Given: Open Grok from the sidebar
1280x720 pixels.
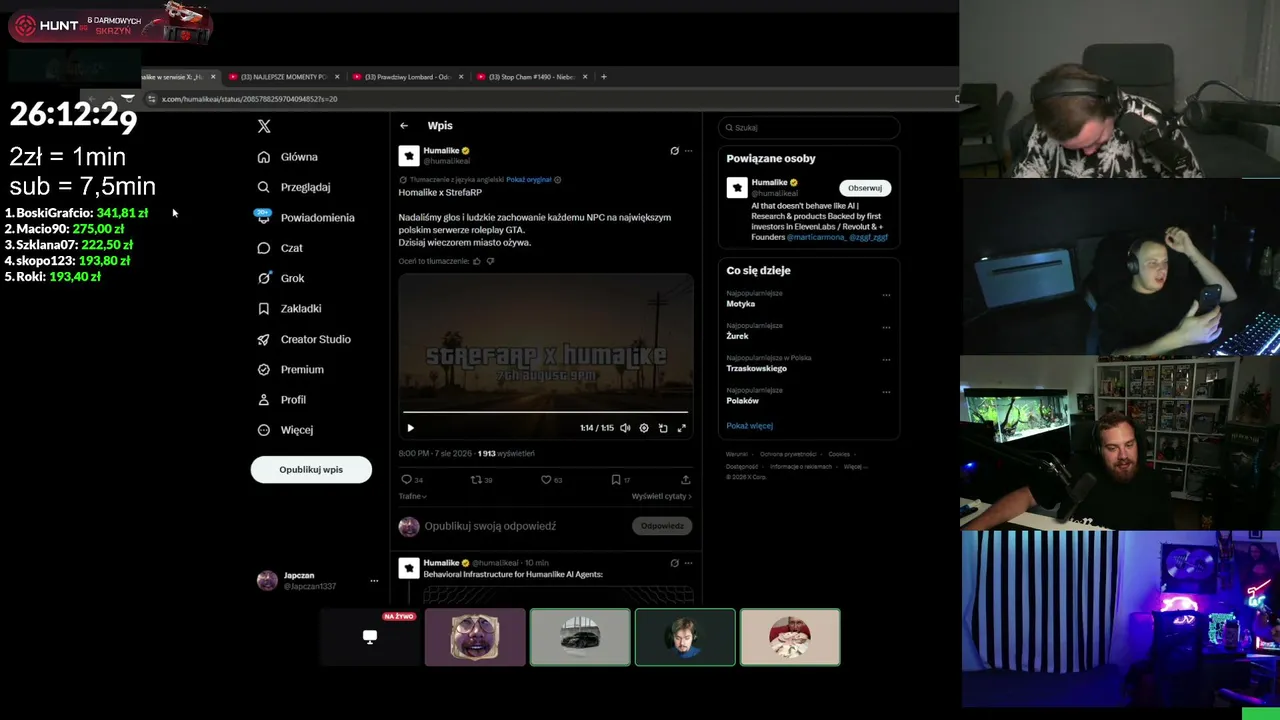Looking at the screenshot, I should pos(281,278).
